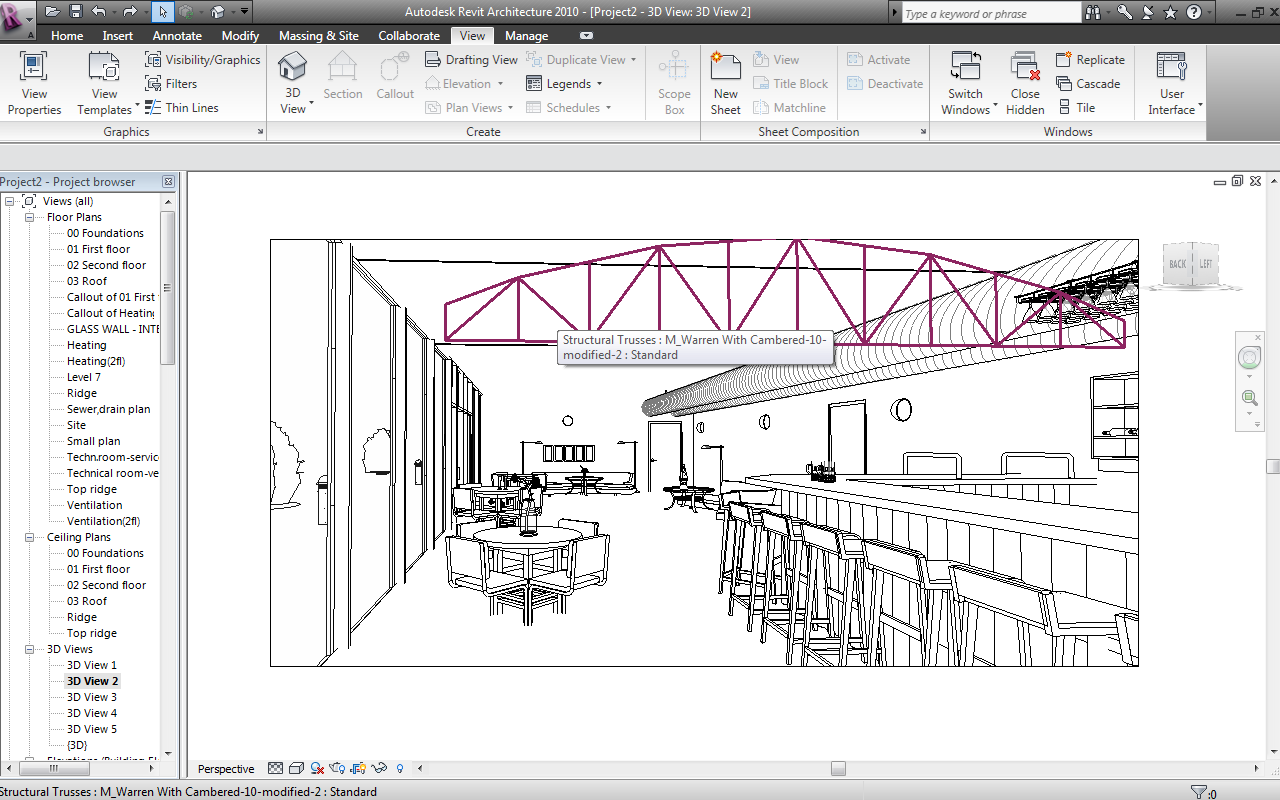Click Drafting View button
This screenshot has width=1280, height=800.
pyautogui.click(x=470, y=60)
